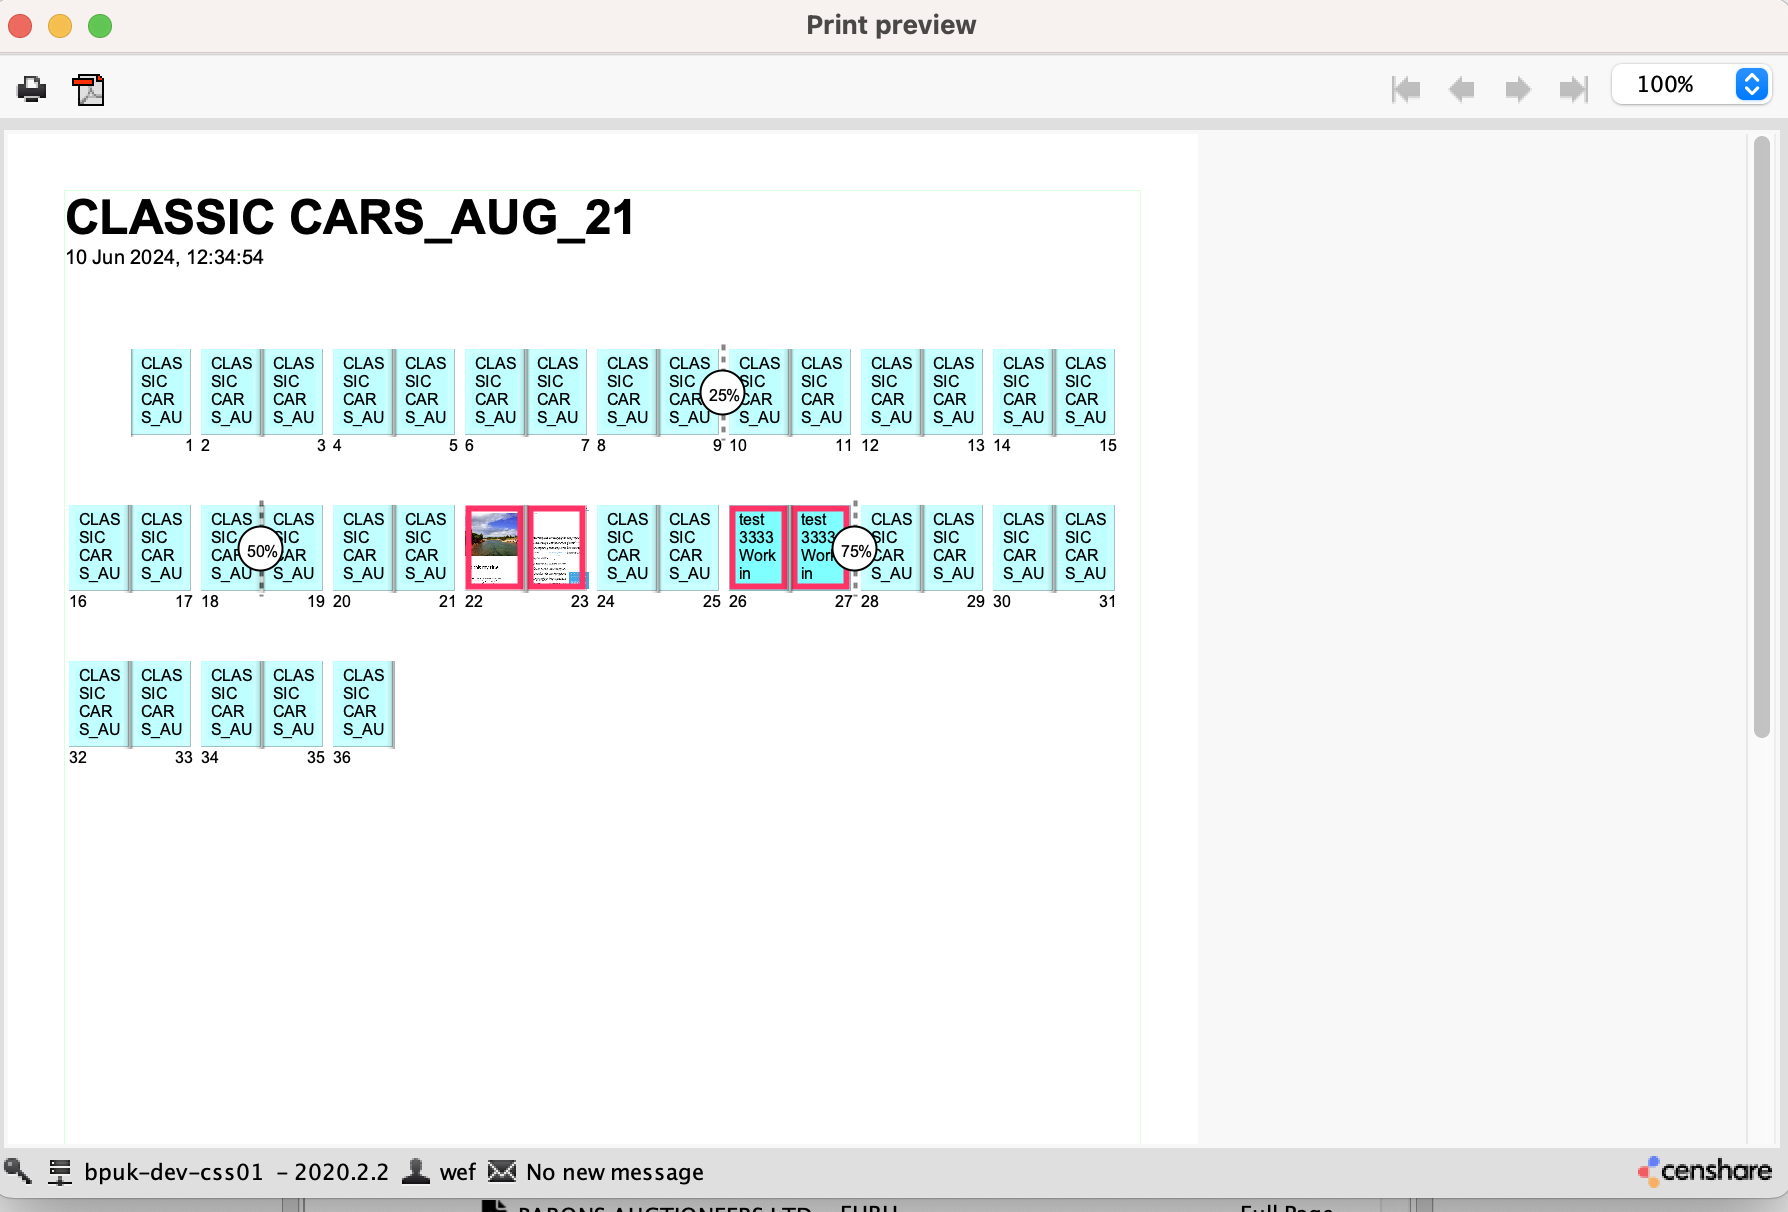Click the user silhouette icon beside wef
Viewport: 1788px width, 1212px height.
[x=415, y=1171]
